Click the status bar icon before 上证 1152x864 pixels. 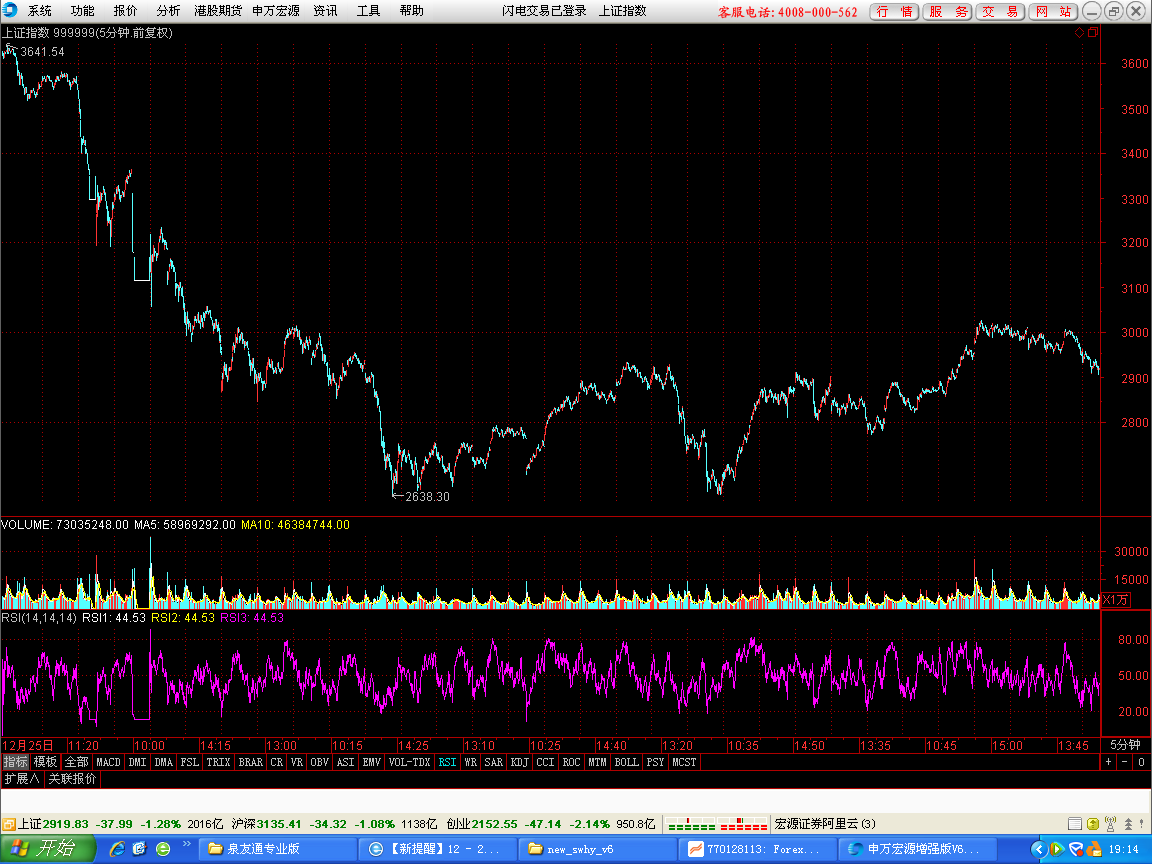9,824
